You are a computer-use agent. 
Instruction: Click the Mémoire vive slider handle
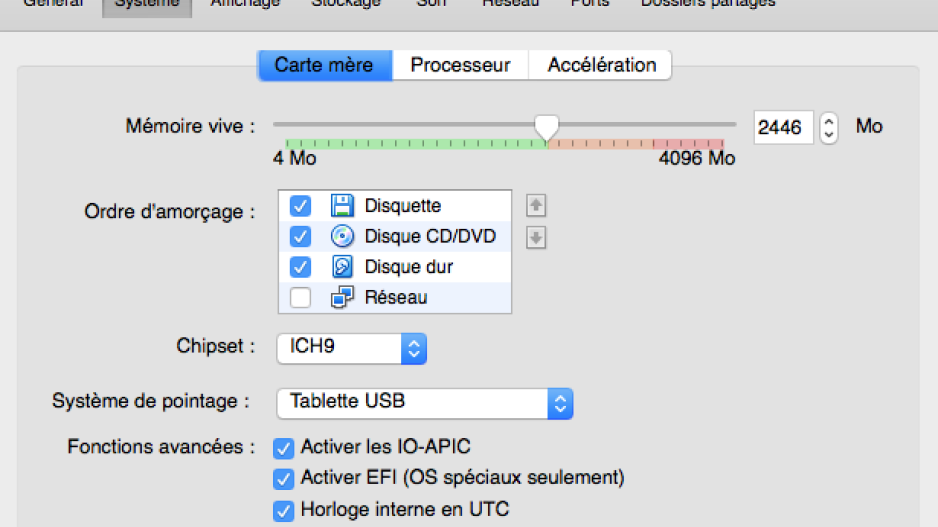pyautogui.click(x=546, y=127)
